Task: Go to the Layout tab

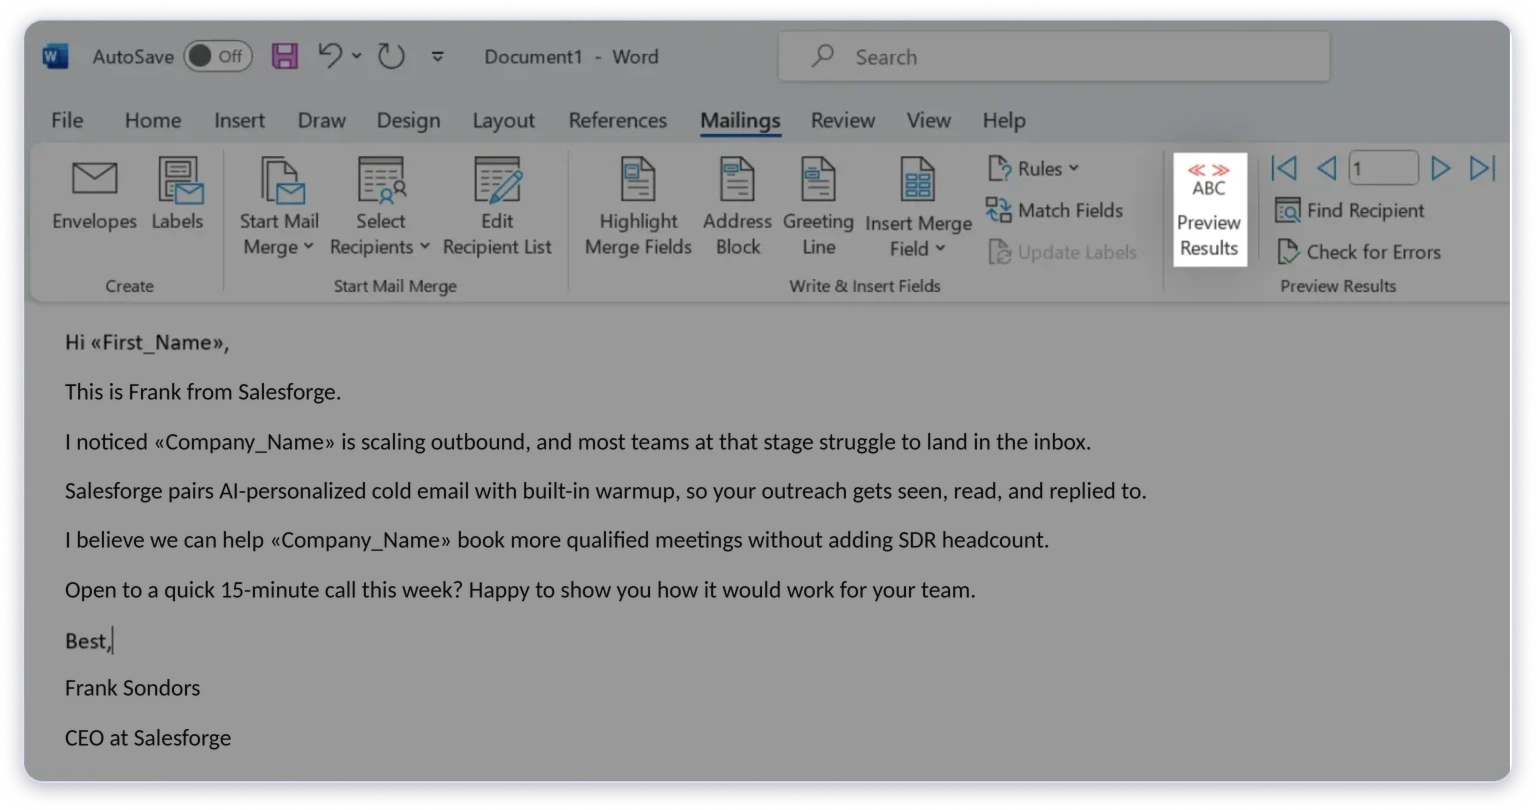Action: (503, 120)
